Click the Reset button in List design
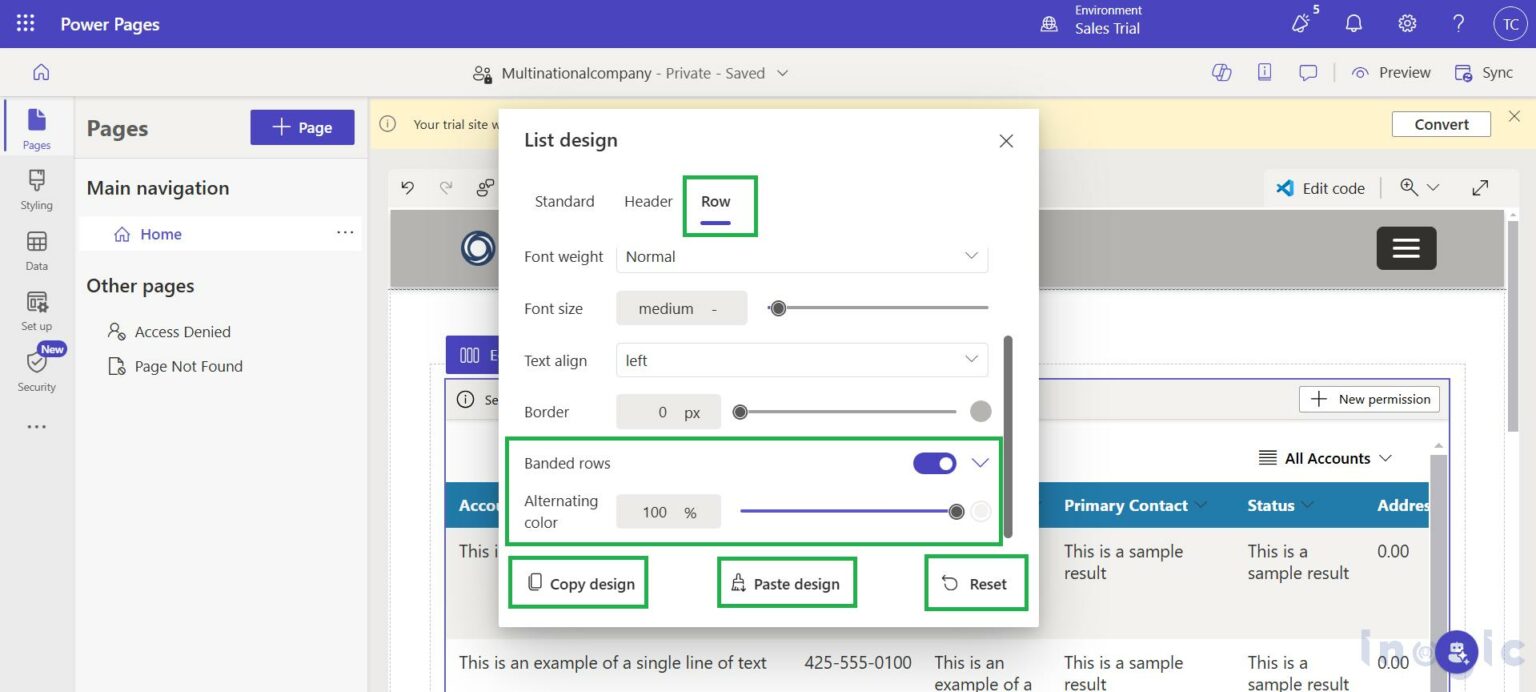 [975, 582]
